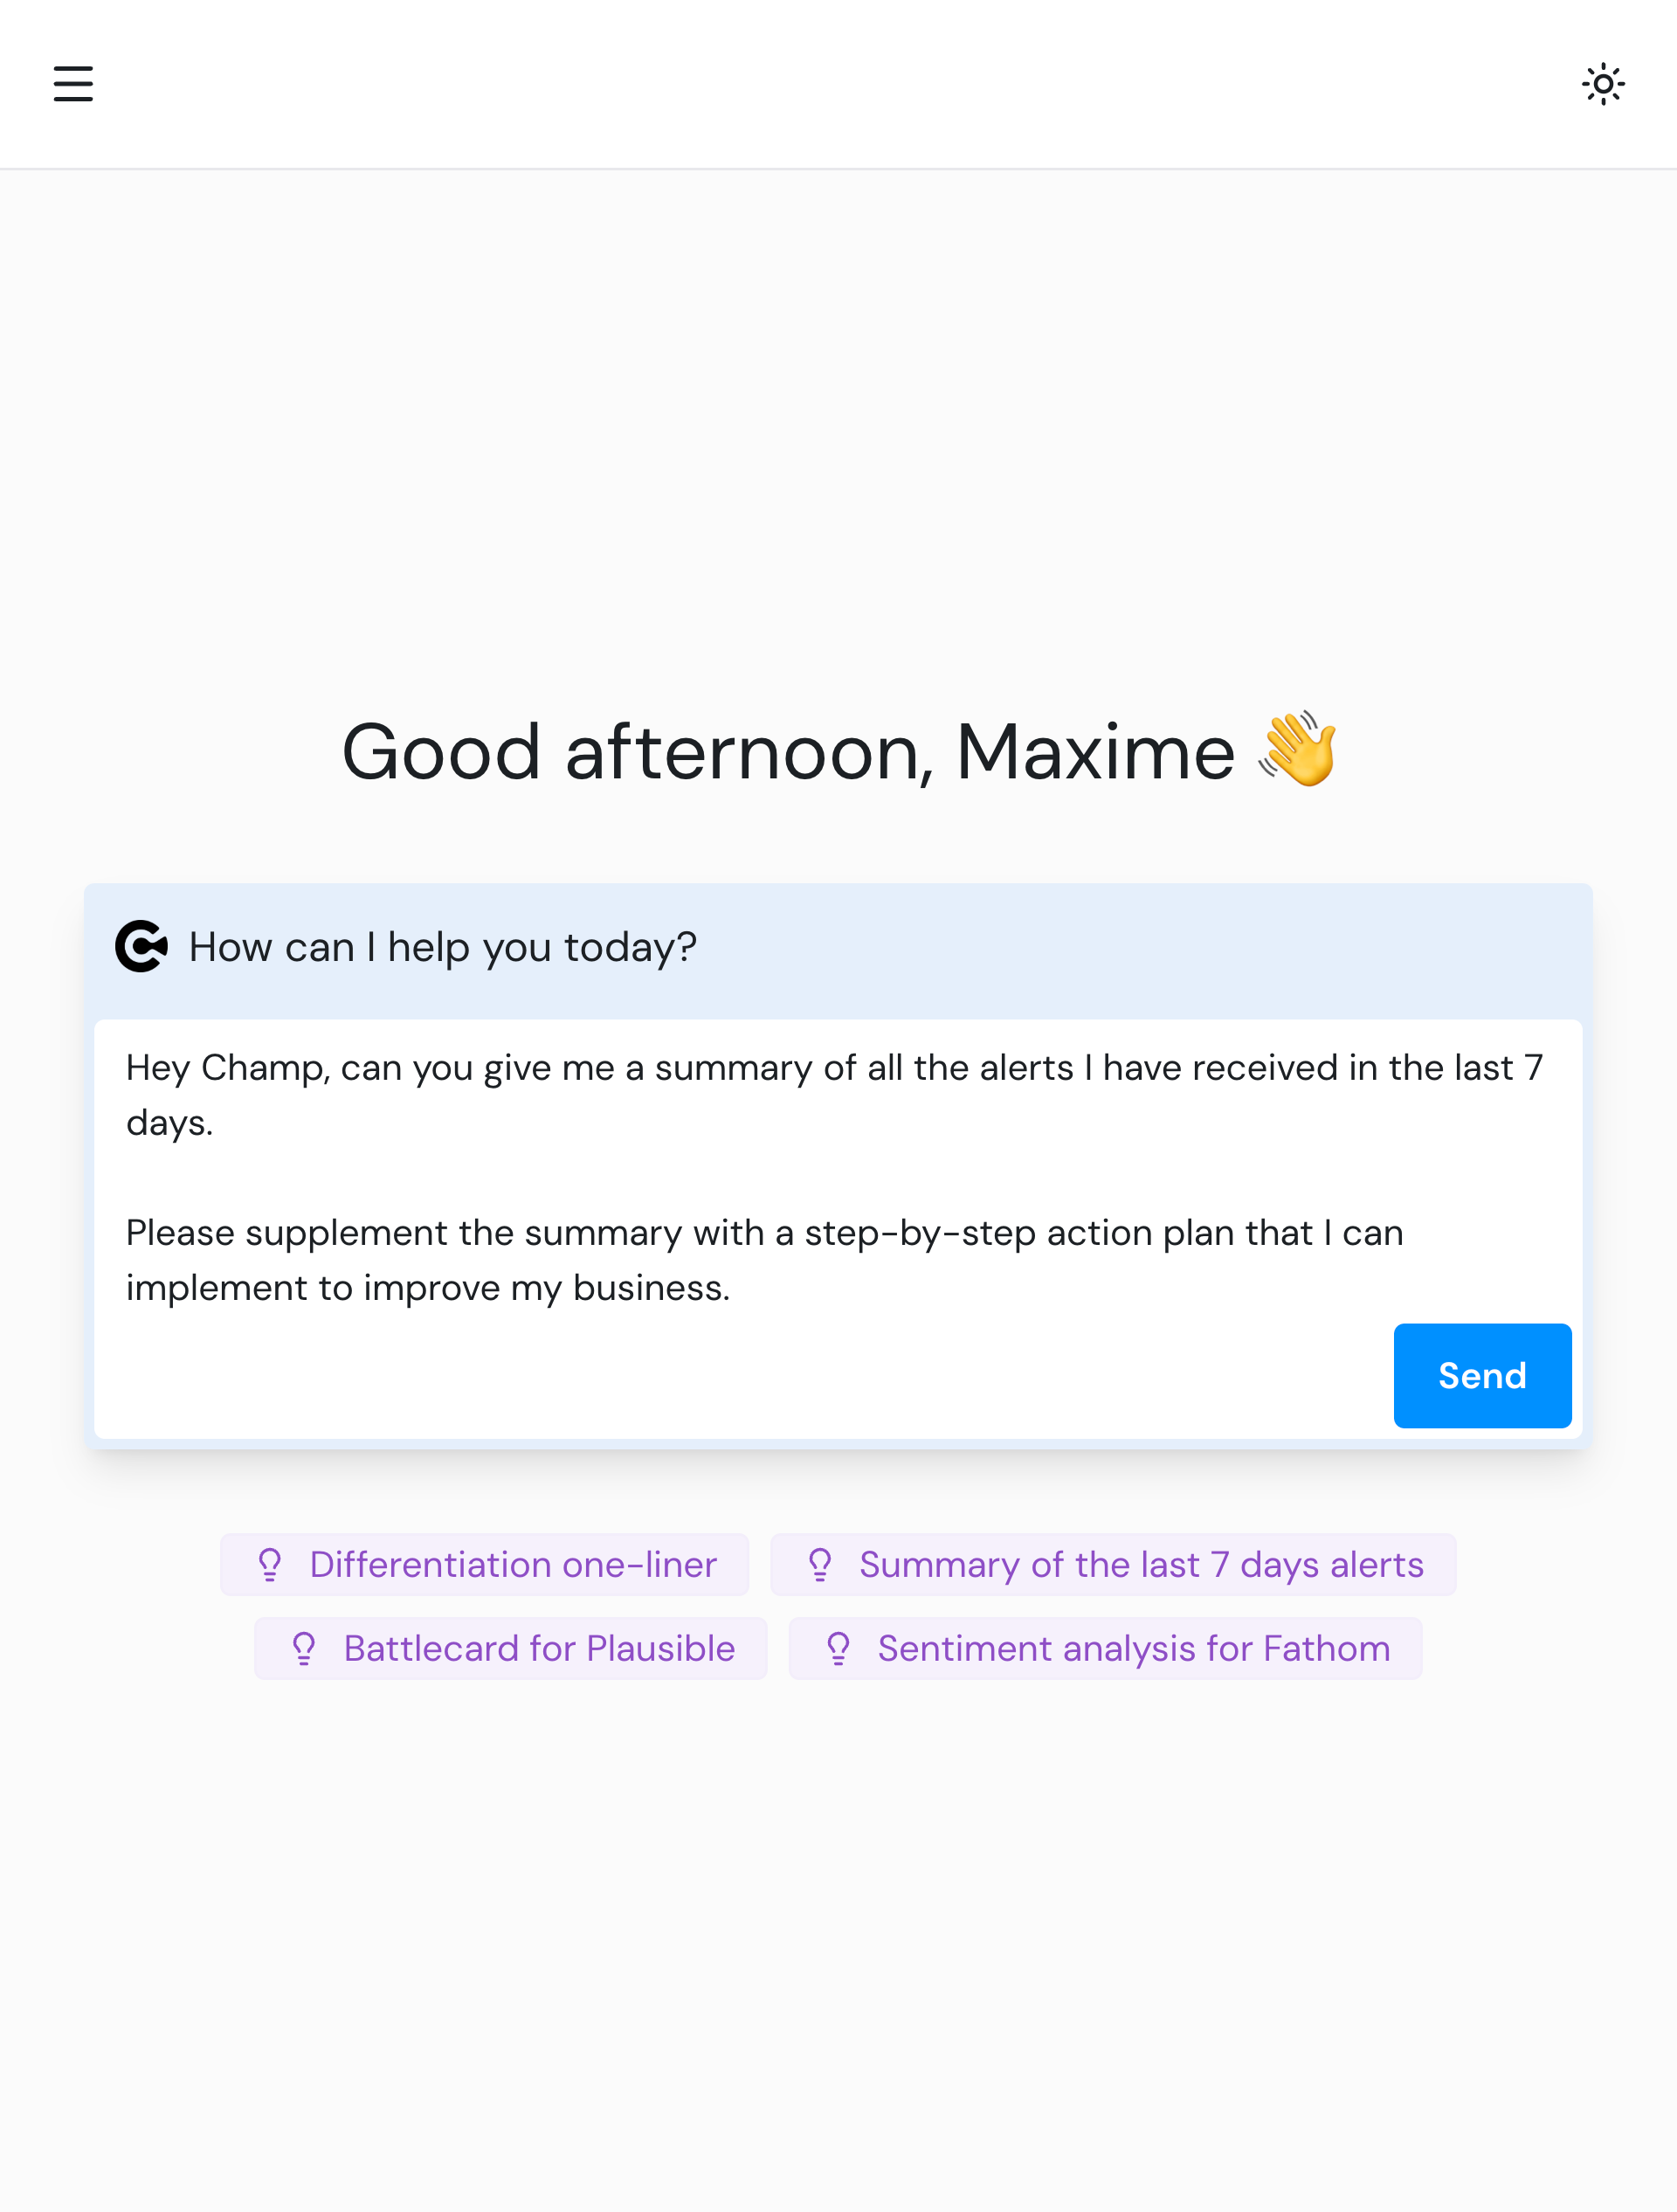1677x2212 pixels.
Task: Choose Summary of the last 7 days alerts
Action: click(x=1140, y=1564)
